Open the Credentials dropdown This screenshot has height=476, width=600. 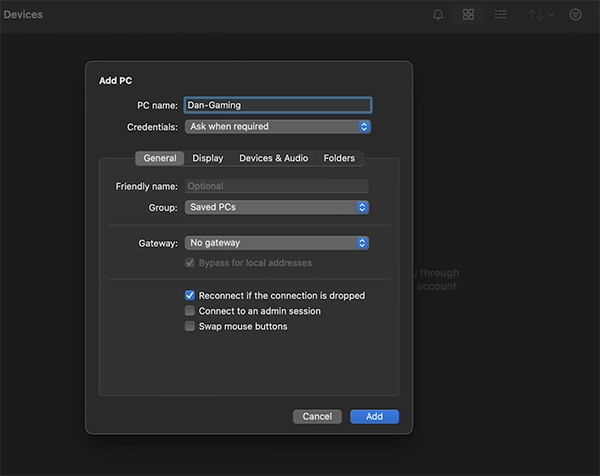(x=278, y=127)
